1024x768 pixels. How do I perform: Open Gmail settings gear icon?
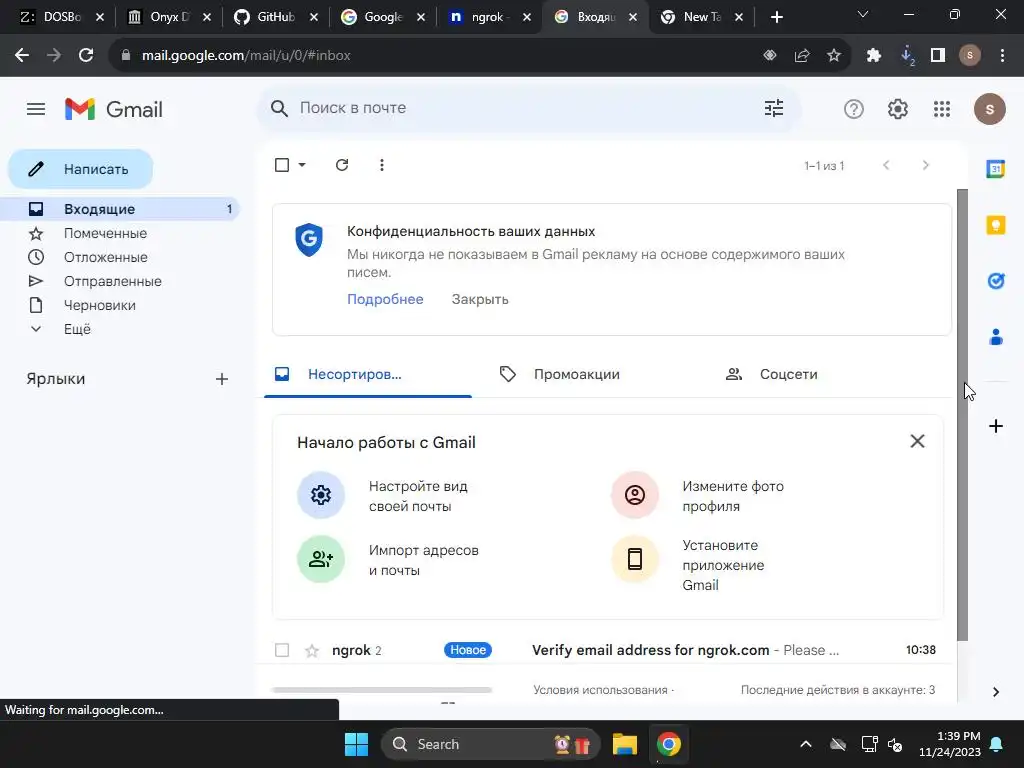(898, 109)
